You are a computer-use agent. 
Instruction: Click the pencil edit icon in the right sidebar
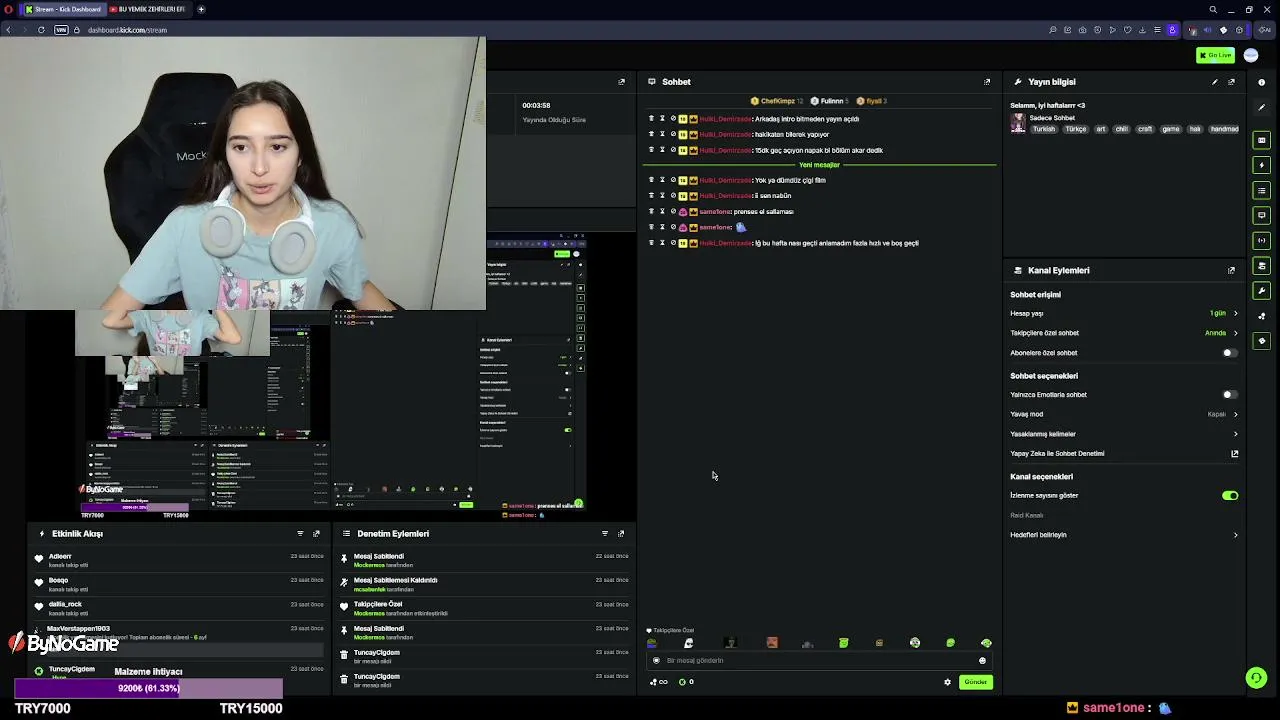(x=1262, y=106)
